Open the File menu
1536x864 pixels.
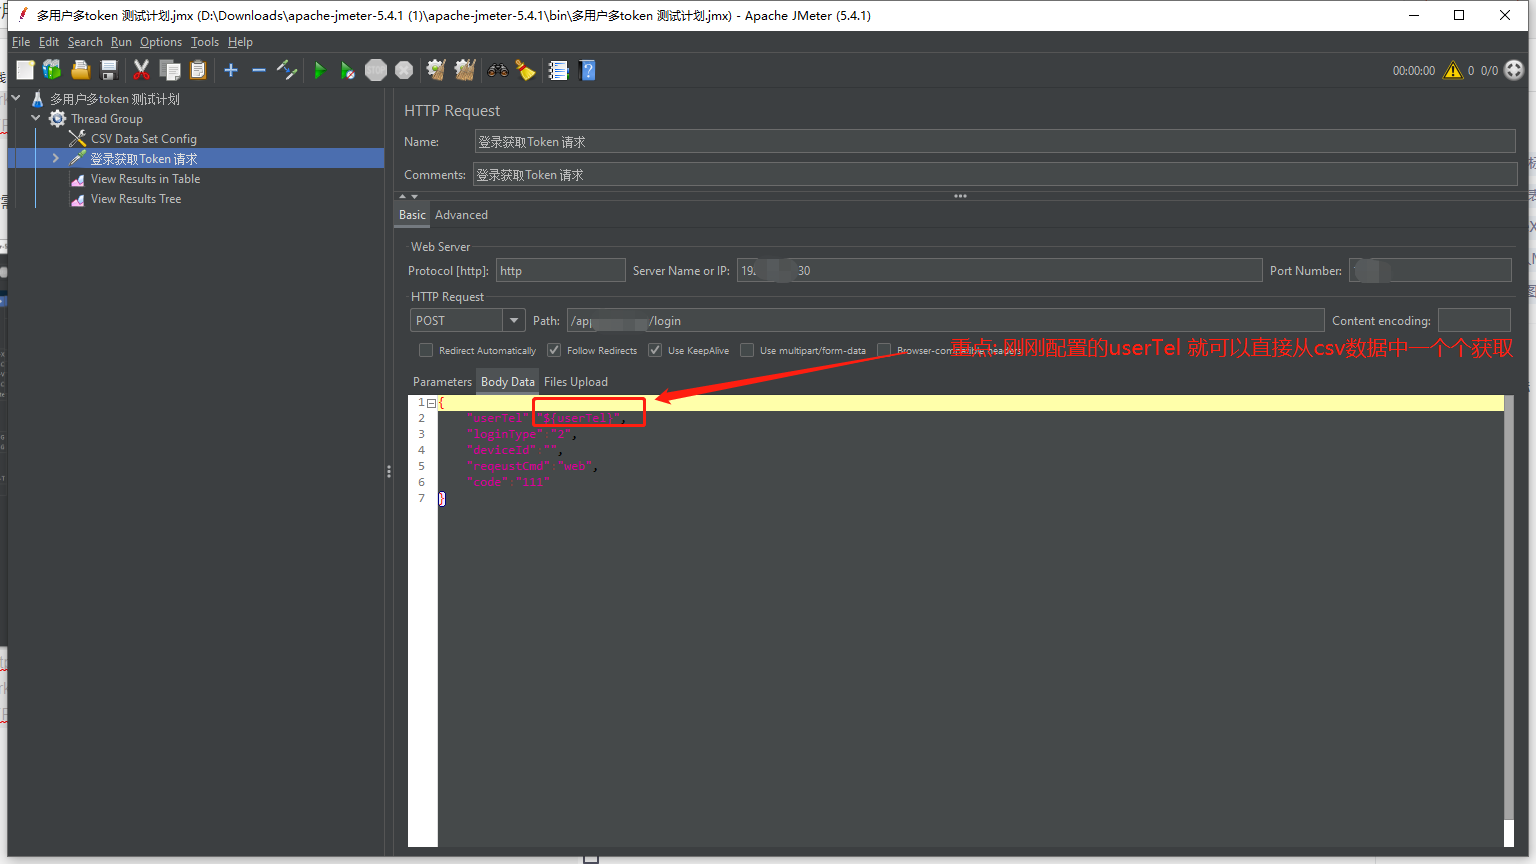click(21, 42)
